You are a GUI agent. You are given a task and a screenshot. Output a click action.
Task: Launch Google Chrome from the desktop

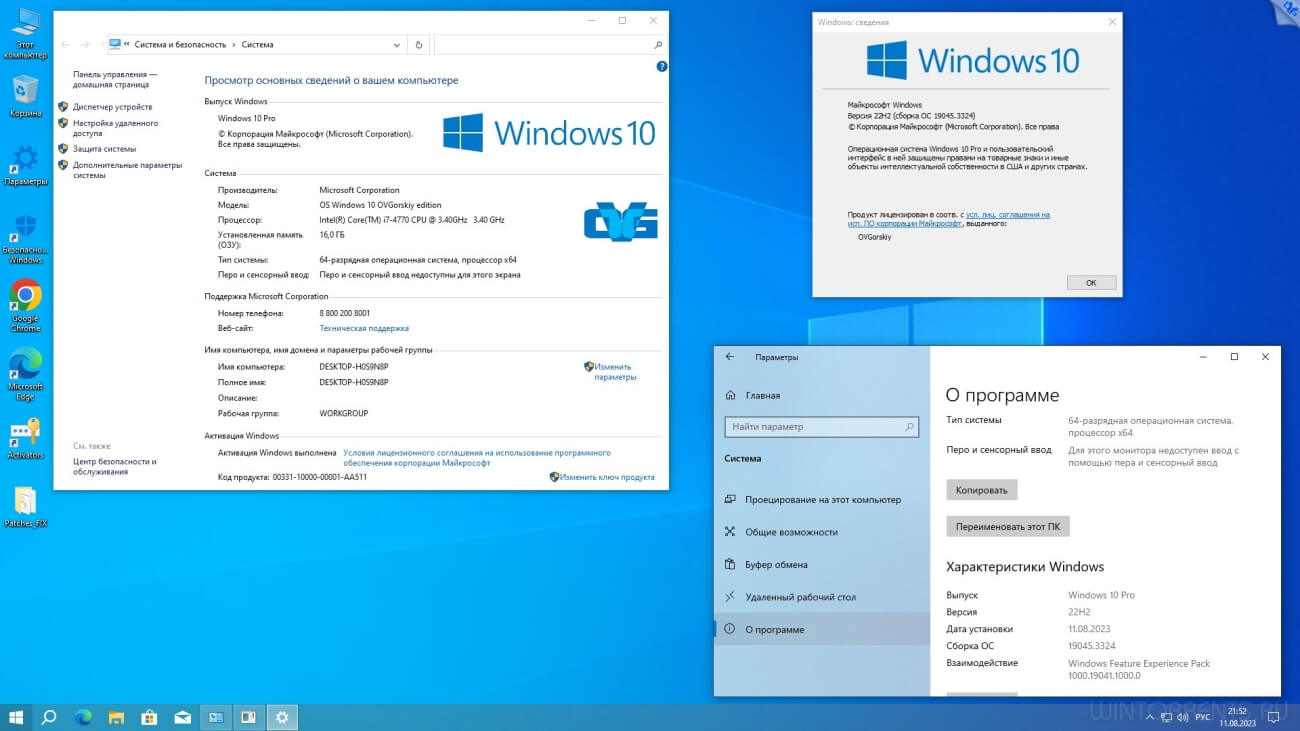coord(25,305)
